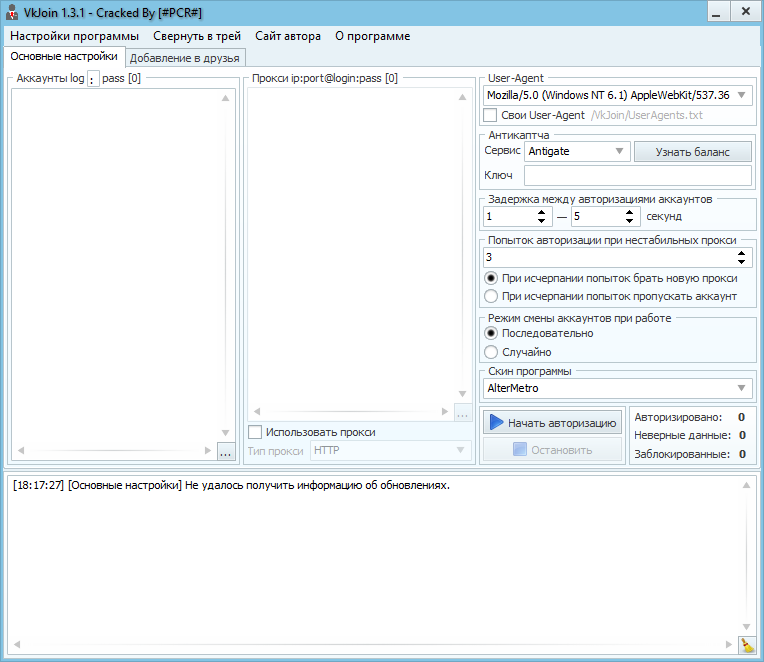
Task: Open the User-Agent dropdown list
Action: click(x=741, y=96)
